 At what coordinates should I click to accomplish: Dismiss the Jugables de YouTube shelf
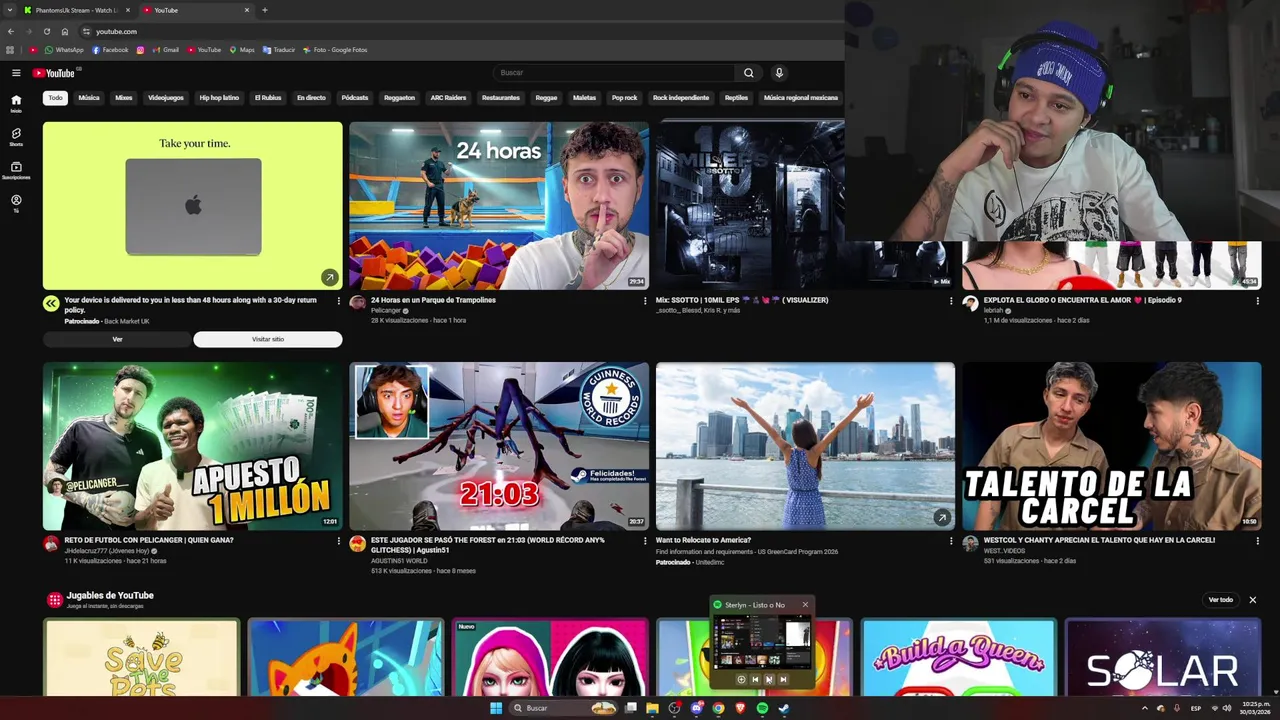pyautogui.click(x=1252, y=600)
